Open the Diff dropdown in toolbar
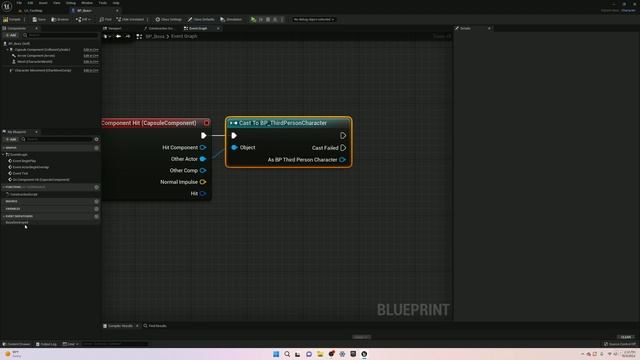 (x=83, y=19)
